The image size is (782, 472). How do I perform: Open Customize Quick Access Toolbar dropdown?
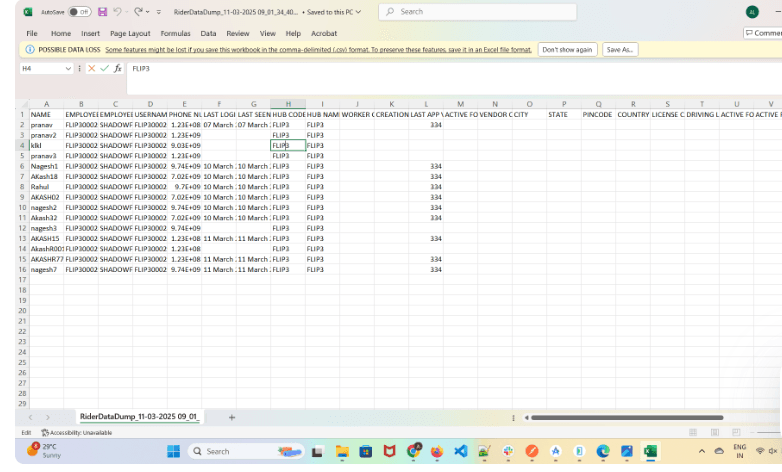159,12
